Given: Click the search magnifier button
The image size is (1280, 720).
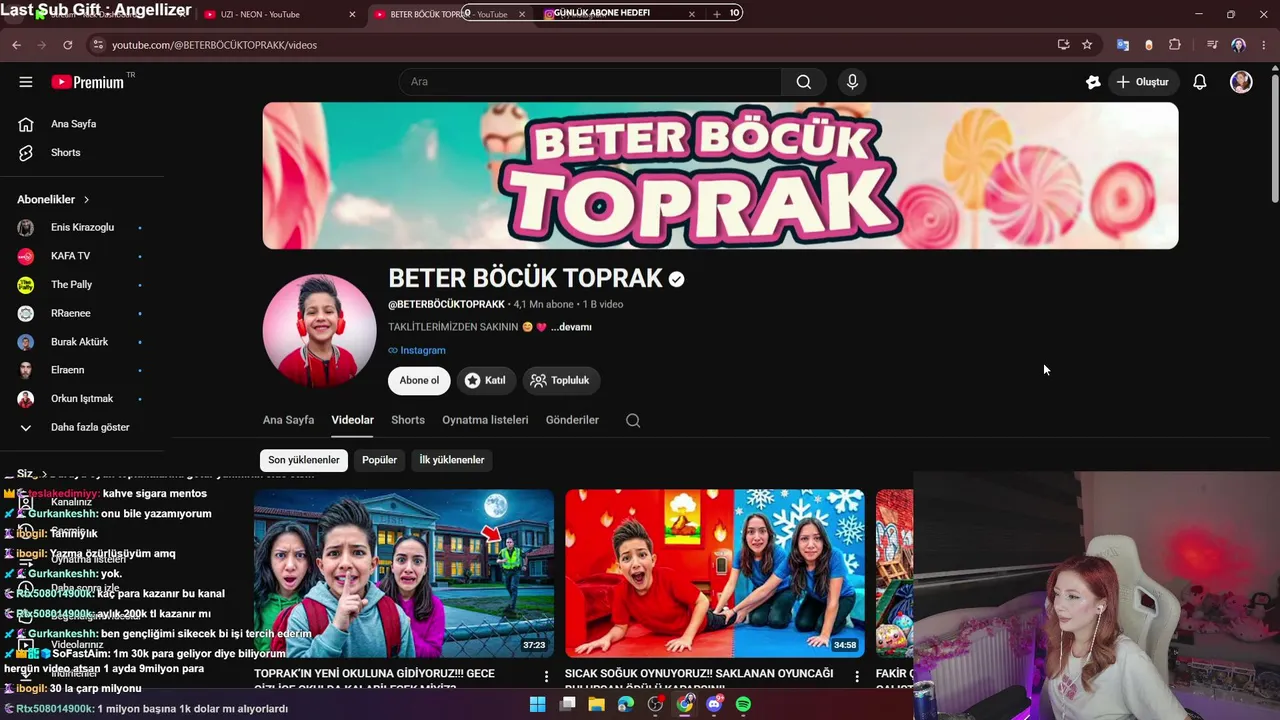Looking at the screenshot, I should (x=804, y=82).
